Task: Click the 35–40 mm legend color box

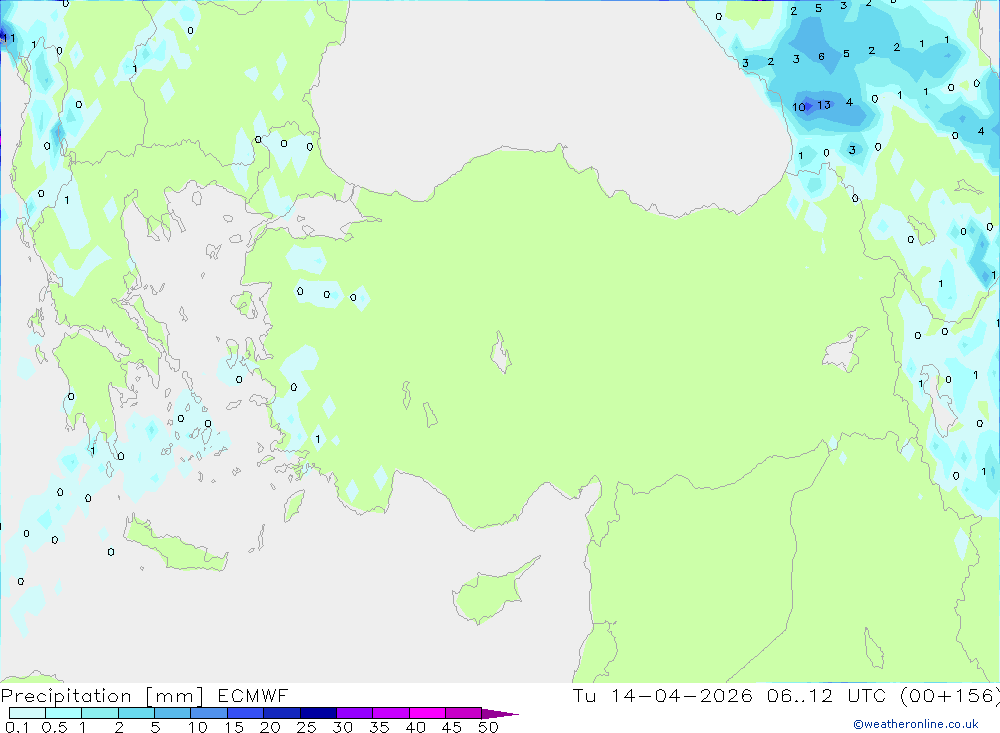Action: [x=391, y=713]
